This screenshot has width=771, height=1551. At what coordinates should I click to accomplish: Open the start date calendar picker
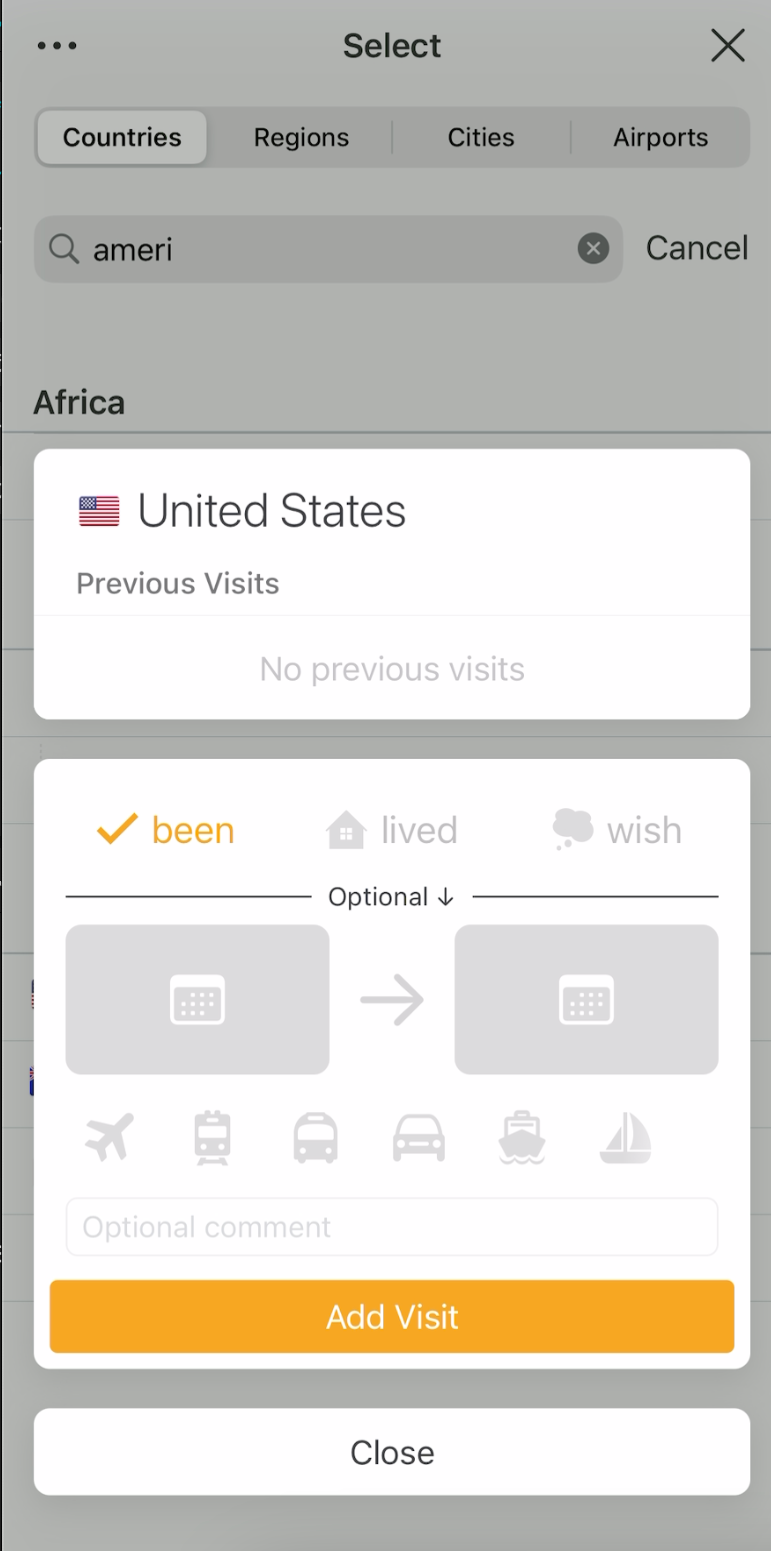pos(197,999)
